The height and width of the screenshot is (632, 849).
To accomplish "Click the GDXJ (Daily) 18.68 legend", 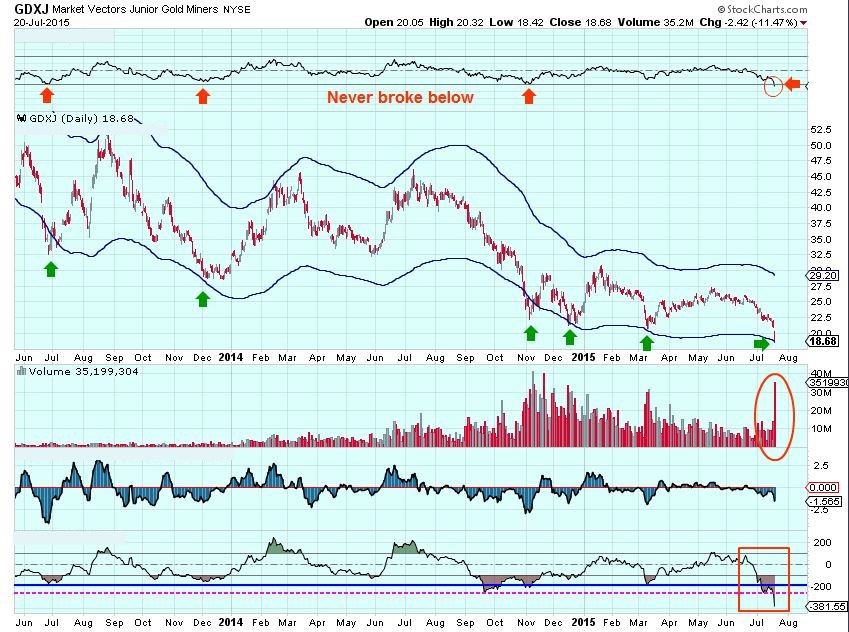I will [x=81, y=118].
